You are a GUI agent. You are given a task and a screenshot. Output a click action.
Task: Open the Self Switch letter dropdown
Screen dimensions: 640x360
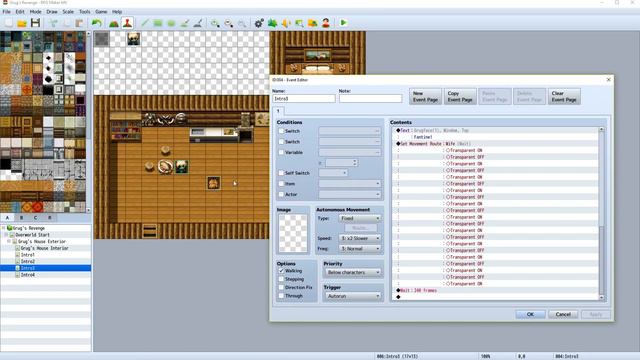[x=333, y=173]
